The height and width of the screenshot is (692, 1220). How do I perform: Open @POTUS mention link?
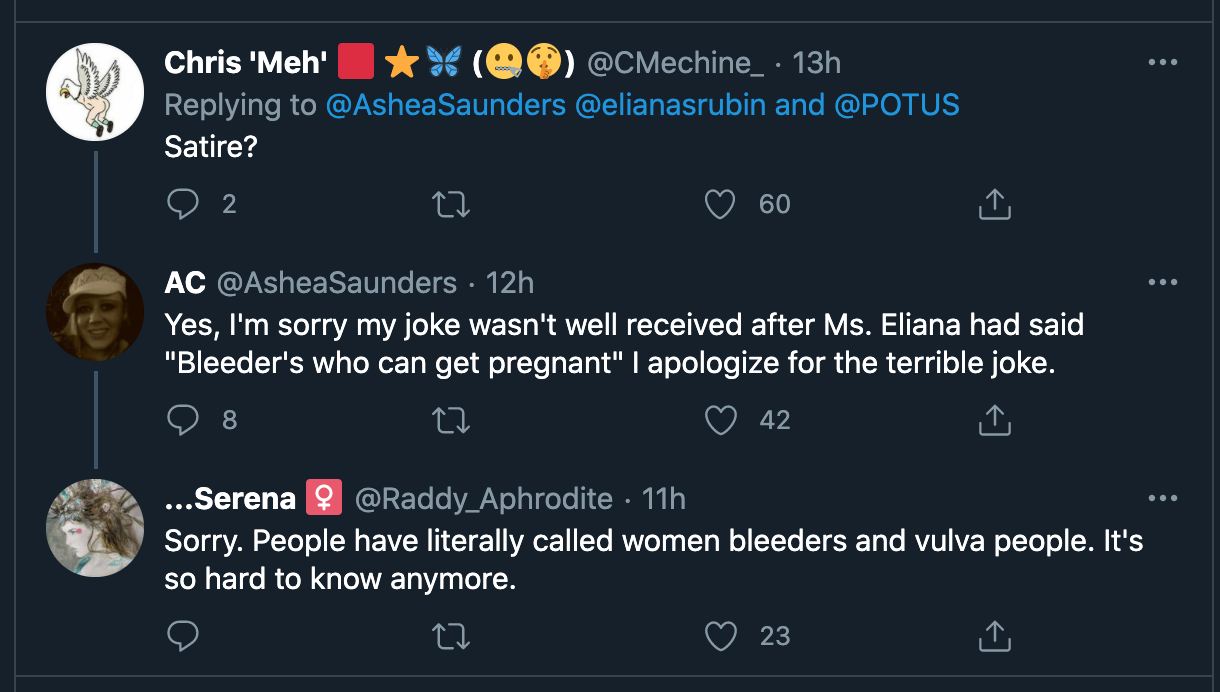tap(895, 104)
